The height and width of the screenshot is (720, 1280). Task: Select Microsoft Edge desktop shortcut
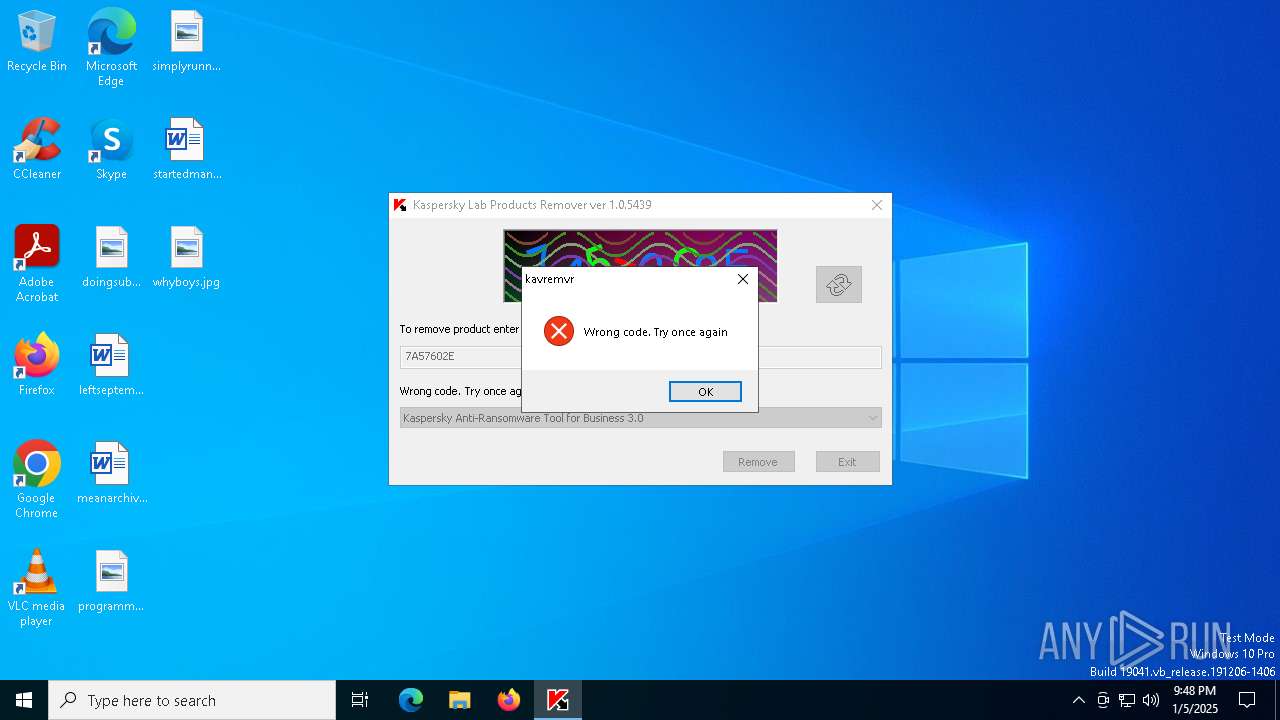[111, 48]
